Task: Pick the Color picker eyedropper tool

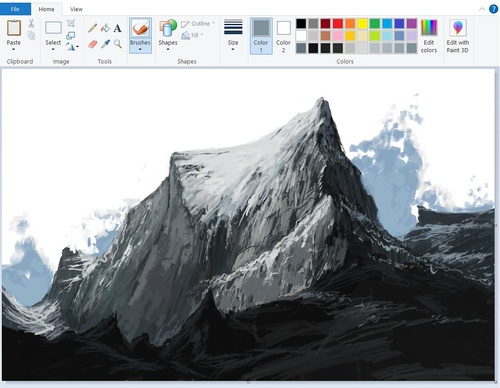Action: [x=105, y=44]
